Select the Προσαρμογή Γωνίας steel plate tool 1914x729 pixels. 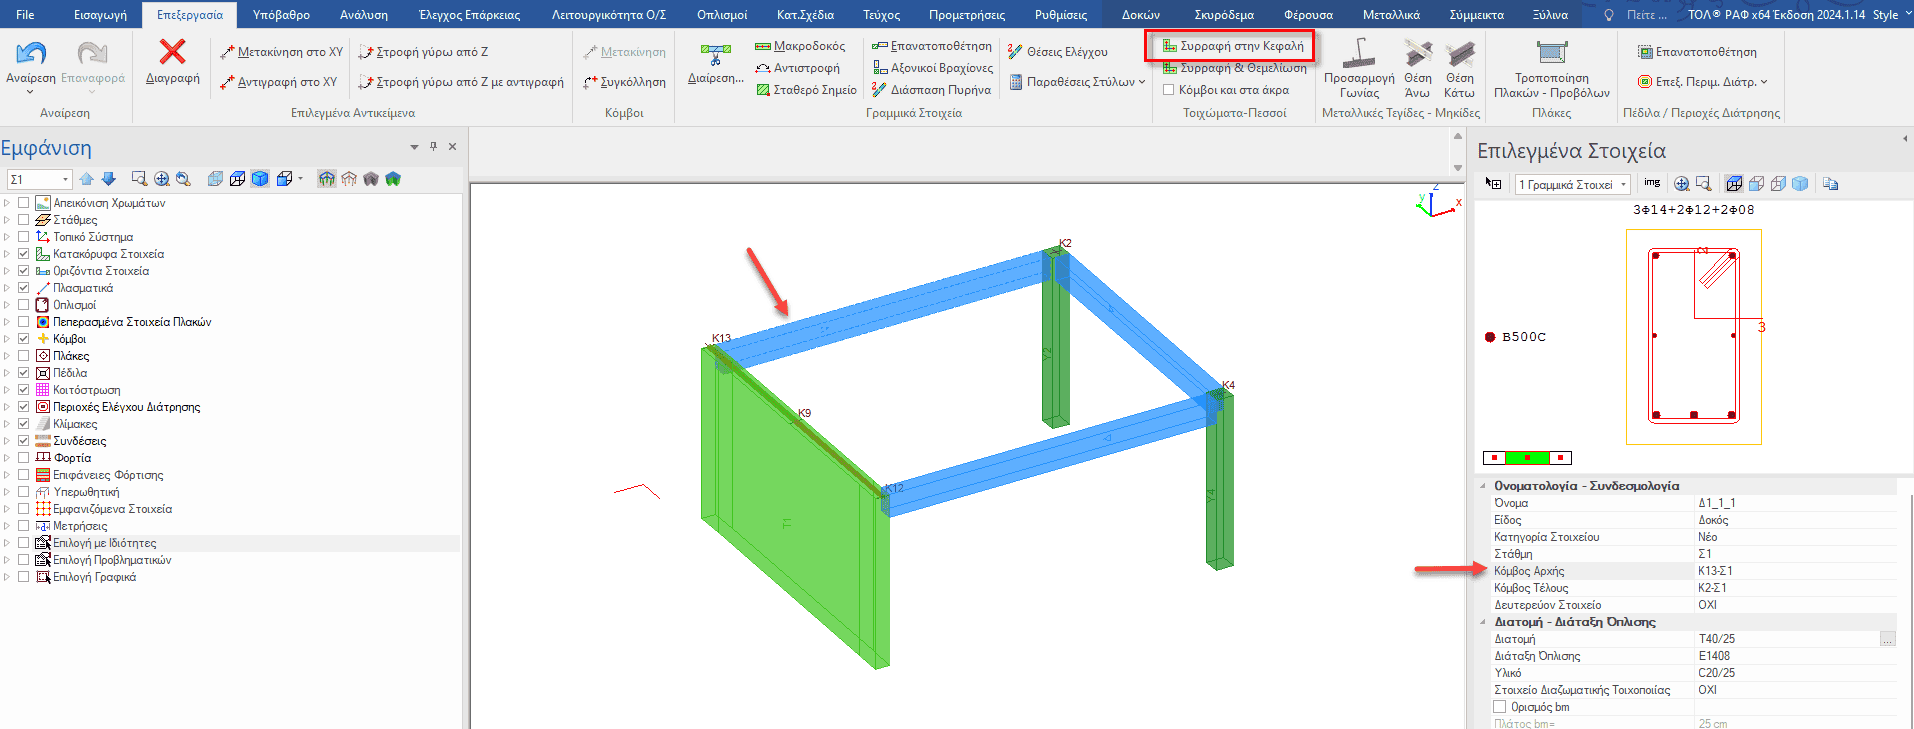click(x=1358, y=54)
